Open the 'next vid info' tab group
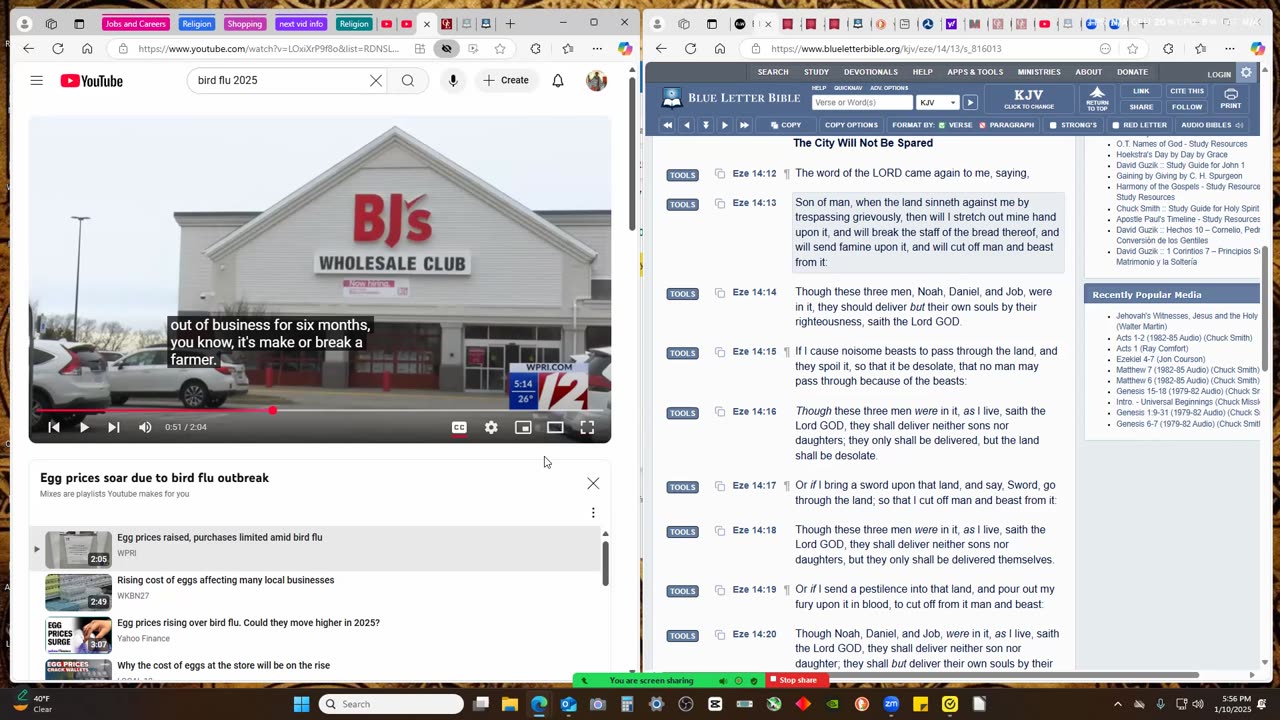The width and height of the screenshot is (1280, 720). click(301, 23)
